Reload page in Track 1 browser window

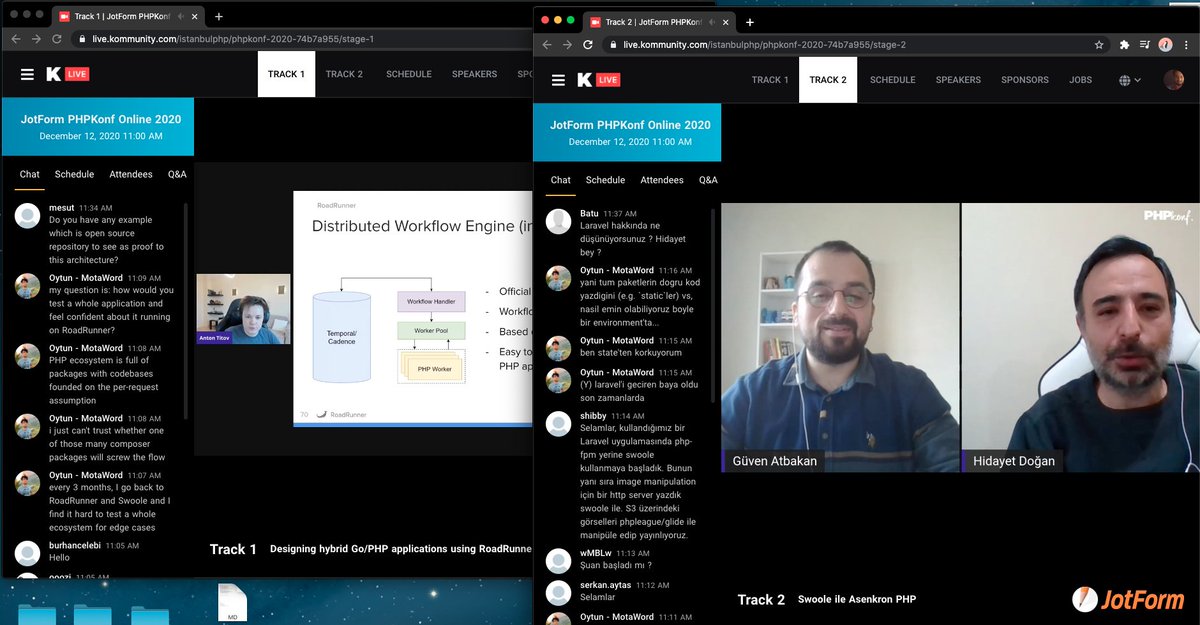pyautogui.click(x=58, y=38)
